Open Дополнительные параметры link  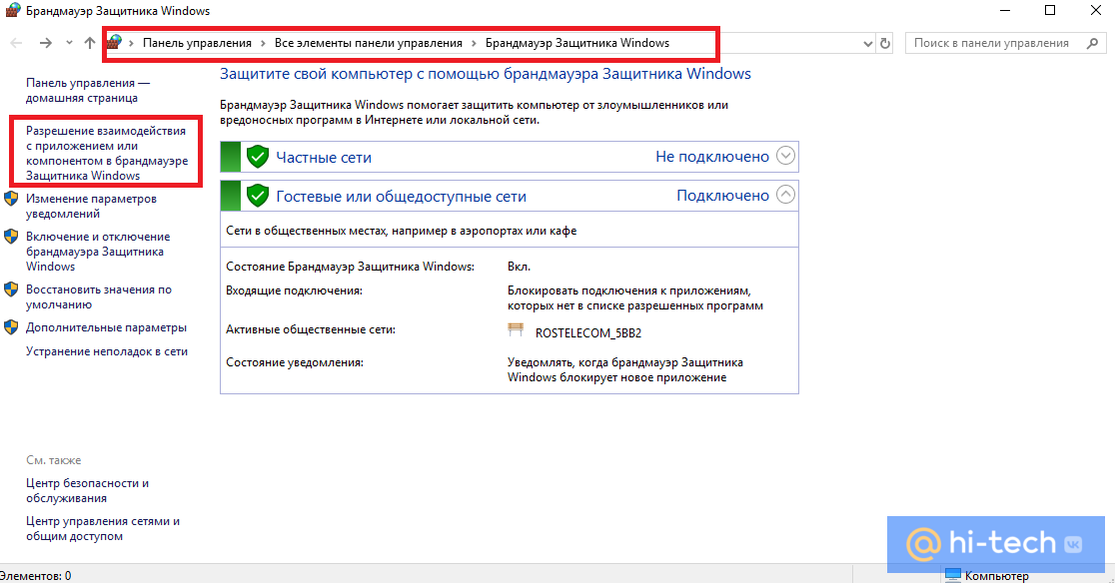(106, 327)
